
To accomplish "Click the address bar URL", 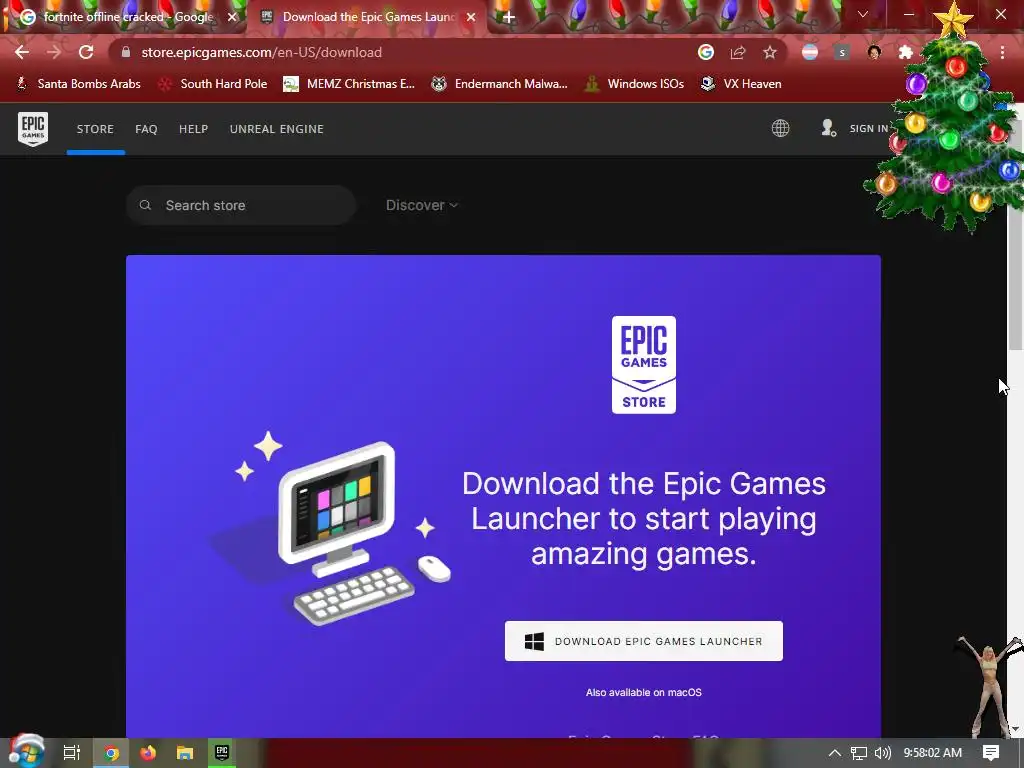I will click(261, 52).
